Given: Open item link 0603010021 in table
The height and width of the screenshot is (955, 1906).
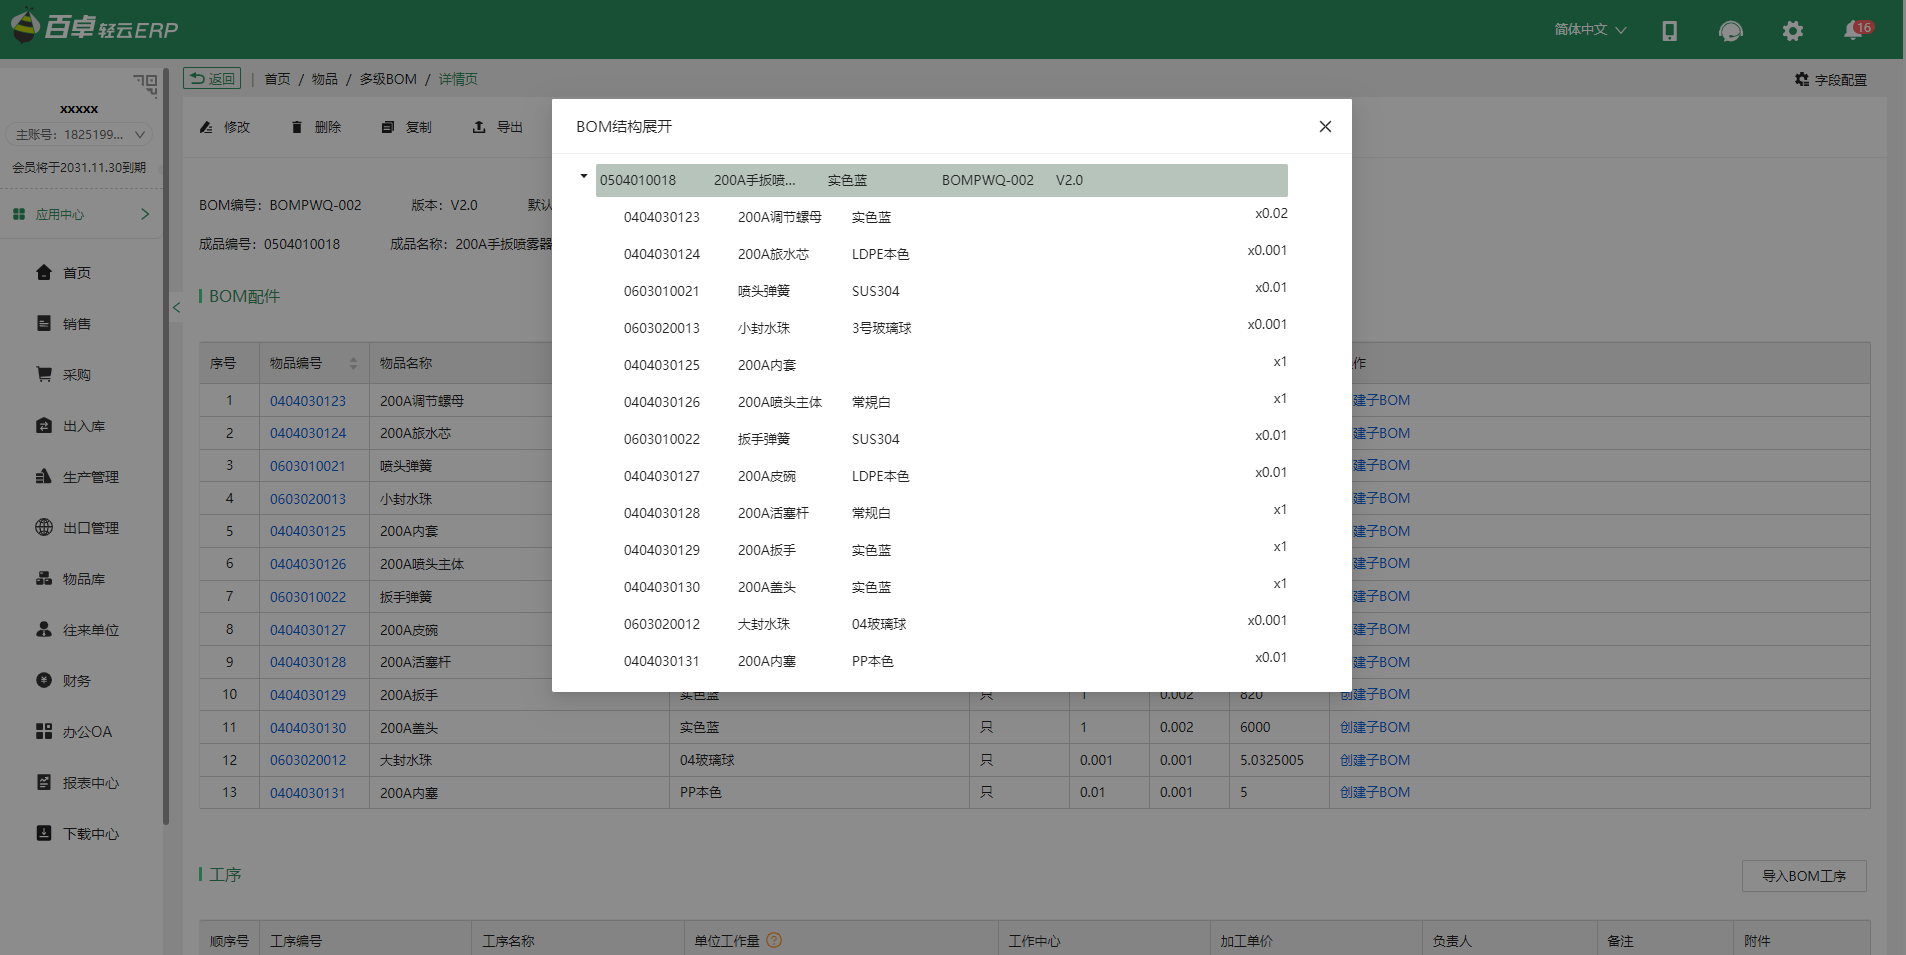Looking at the screenshot, I should [x=308, y=466].
